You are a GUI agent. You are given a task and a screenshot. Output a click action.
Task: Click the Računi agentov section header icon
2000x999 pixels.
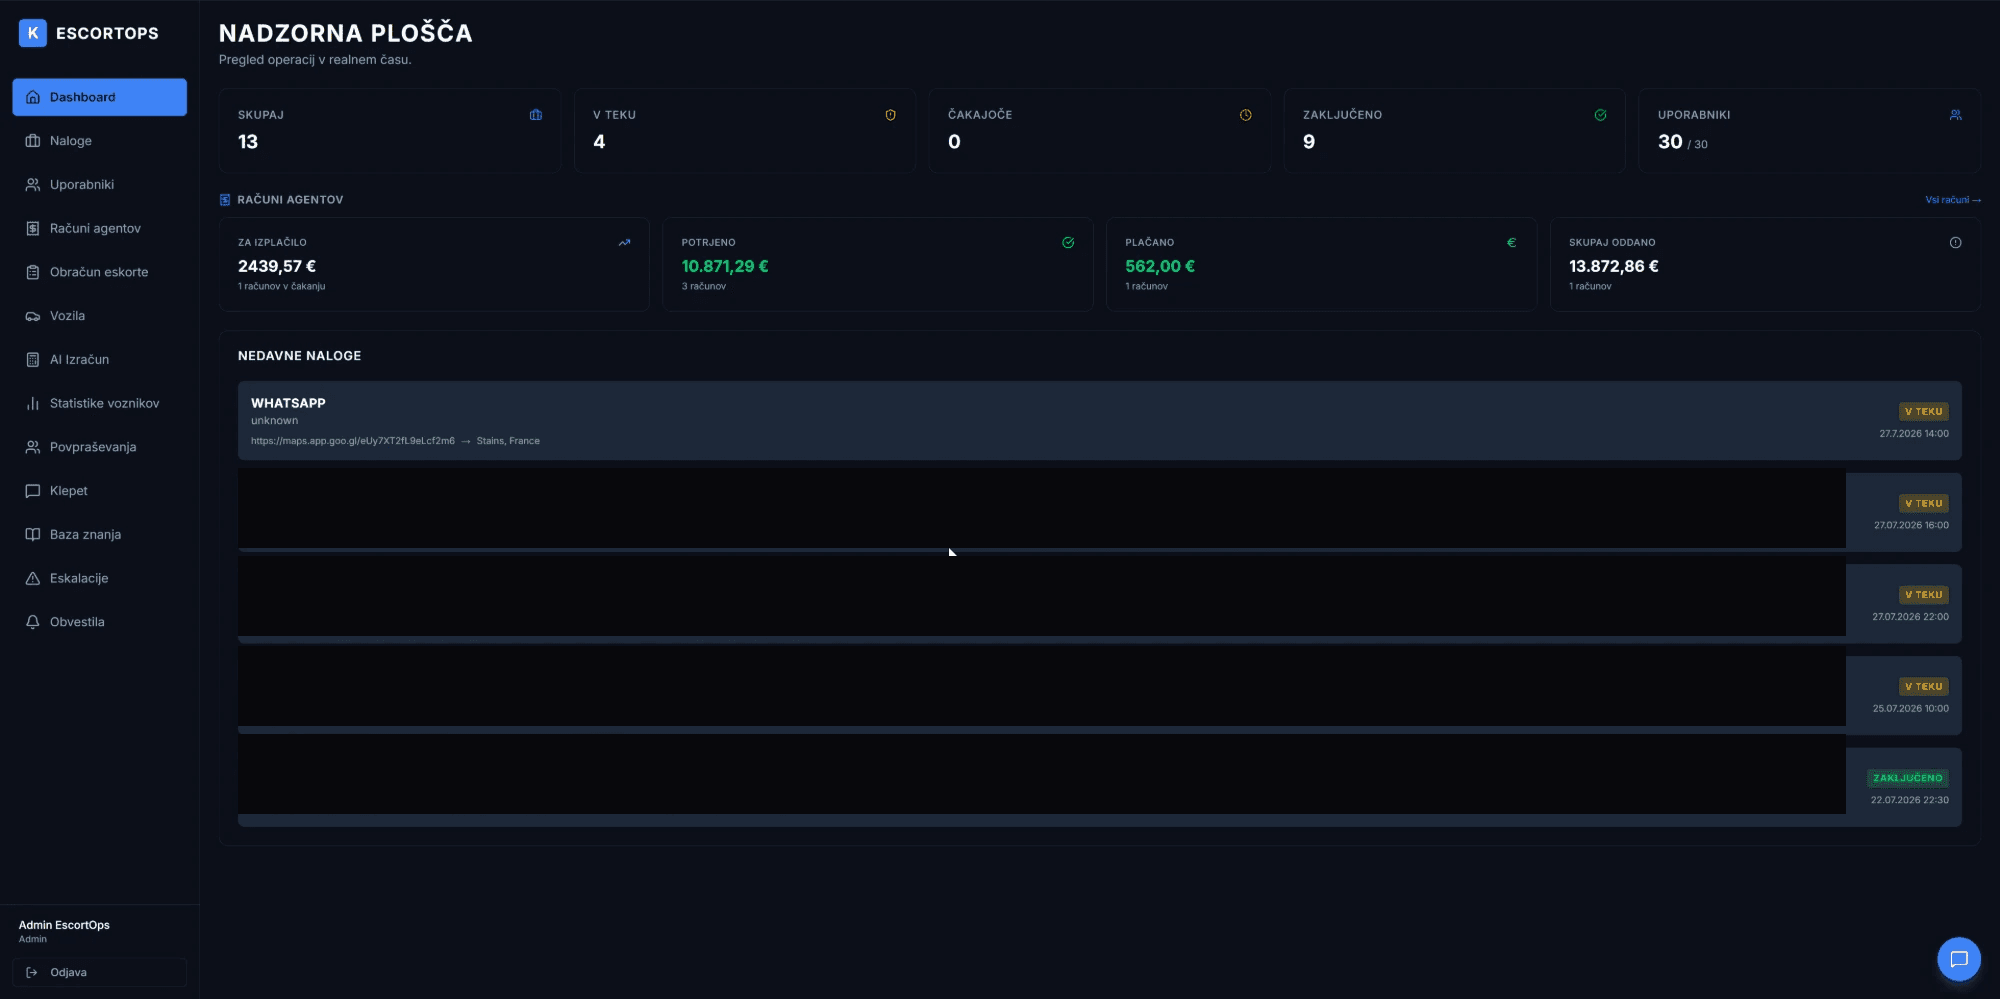pyautogui.click(x=225, y=200)
